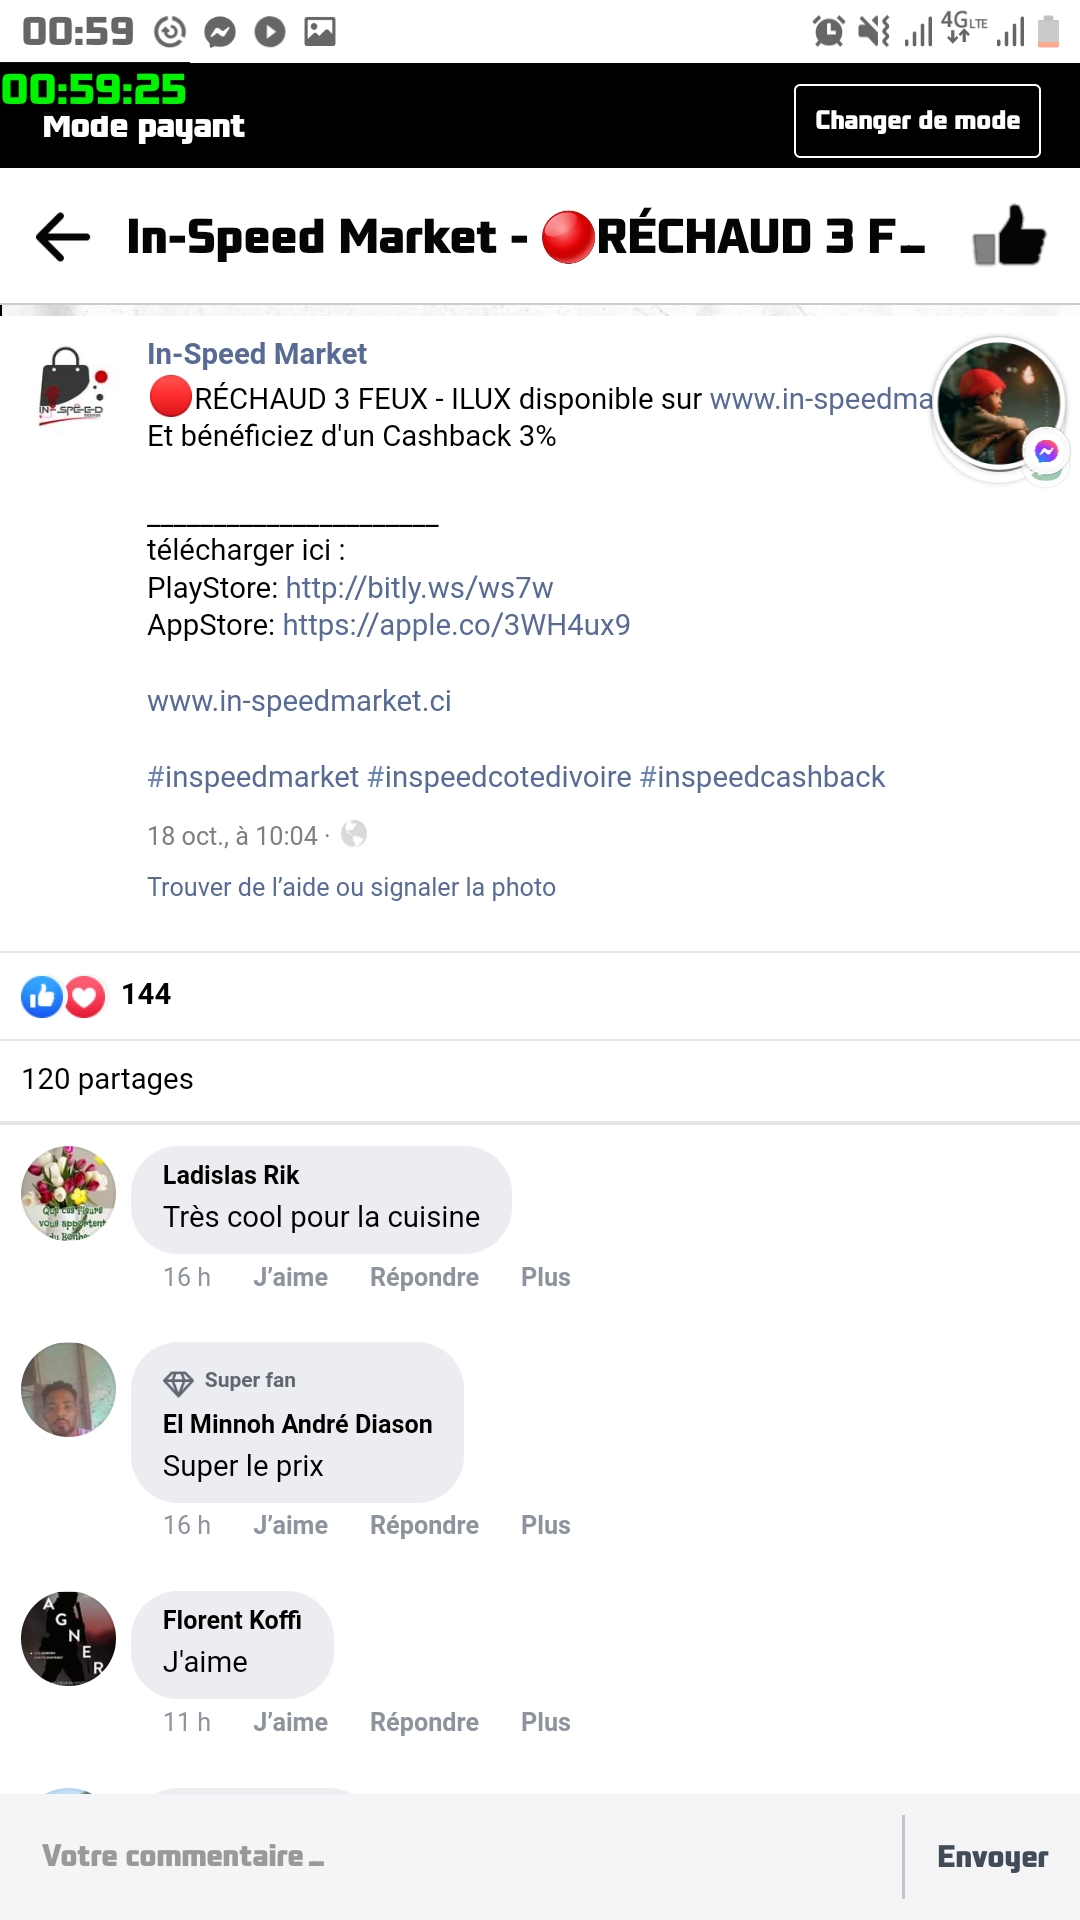Click the thumbs-up like icon in header
Image resolution: width=1080 pixels, height=1920 pixels.
[1009, 236]
